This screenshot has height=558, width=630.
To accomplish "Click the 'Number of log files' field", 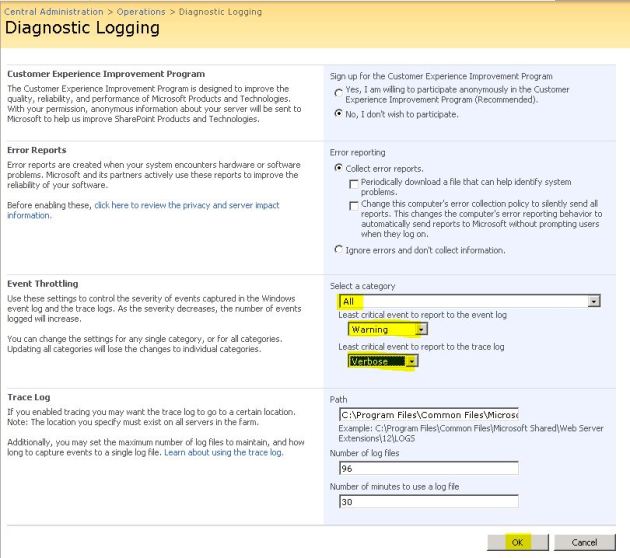I will pos(428,468).
